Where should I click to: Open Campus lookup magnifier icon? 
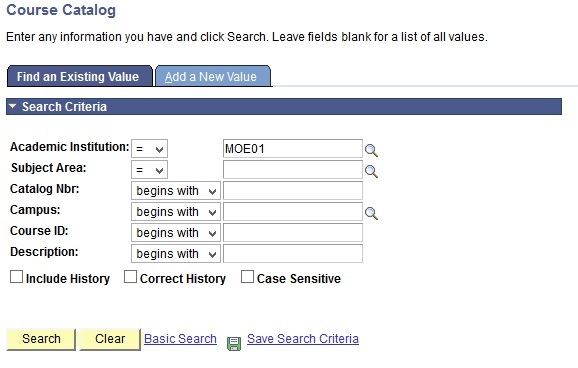[x=371, y=213]
